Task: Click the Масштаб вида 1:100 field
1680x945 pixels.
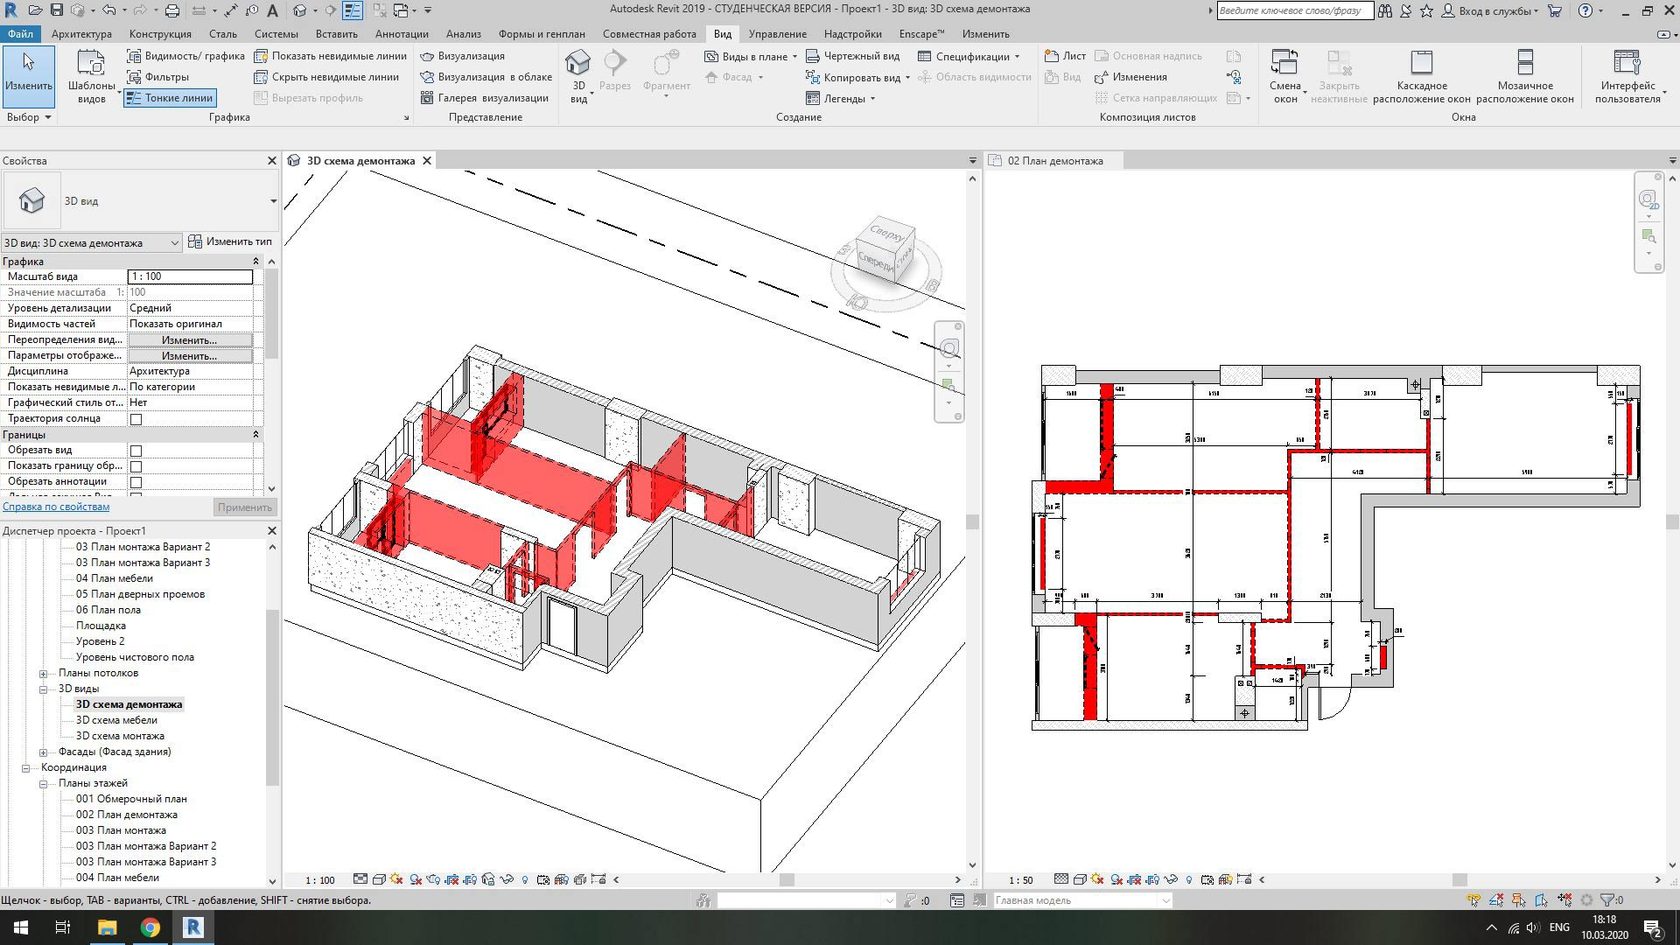Action: click(190, 277)
